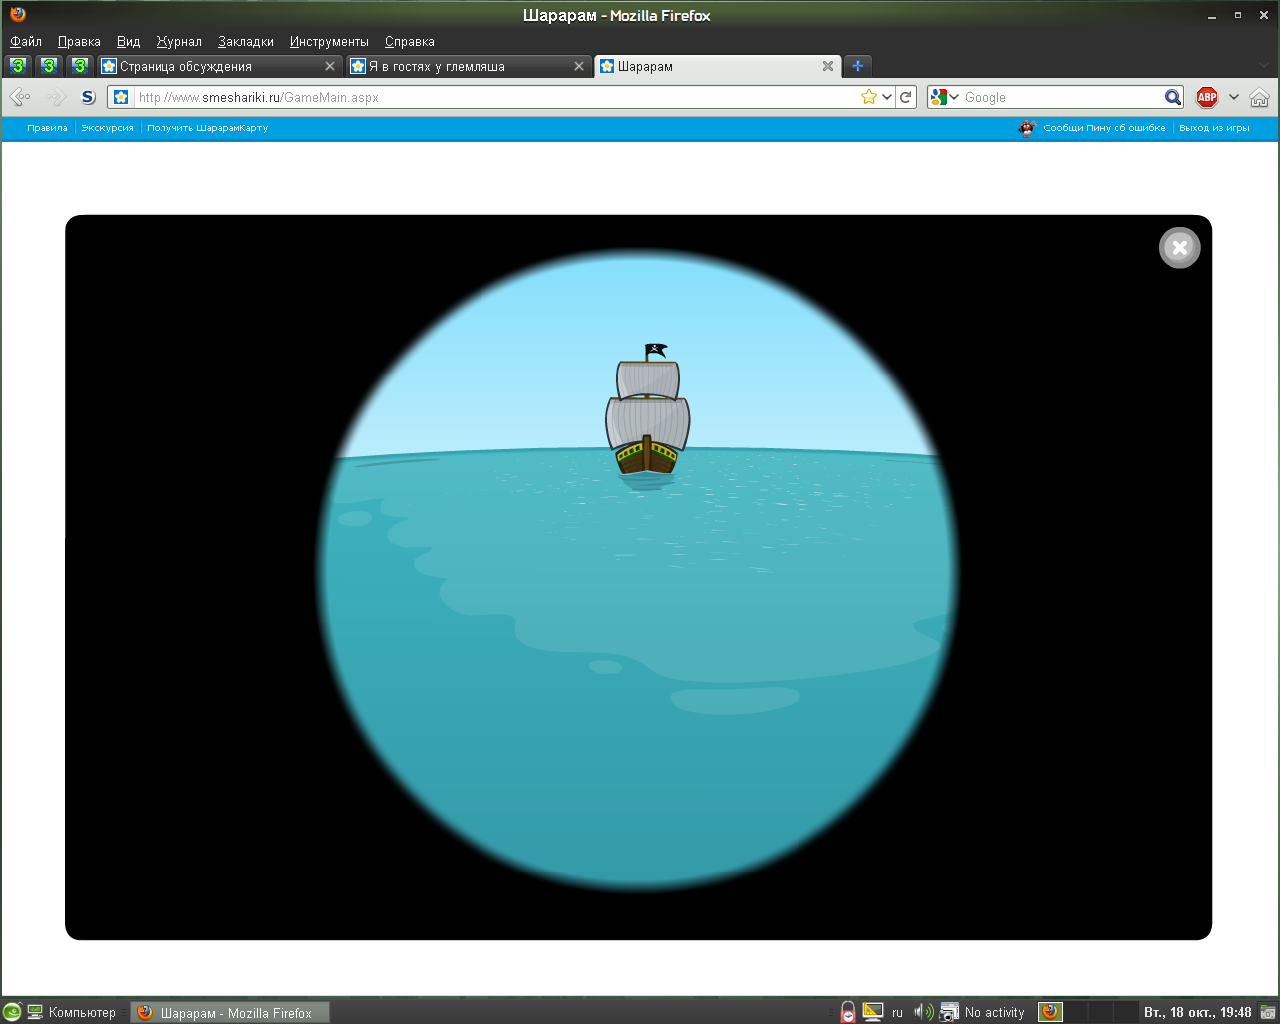The image size is (1280, 1024).
Task: Open the Закладки menu
Action: (246, 41)
